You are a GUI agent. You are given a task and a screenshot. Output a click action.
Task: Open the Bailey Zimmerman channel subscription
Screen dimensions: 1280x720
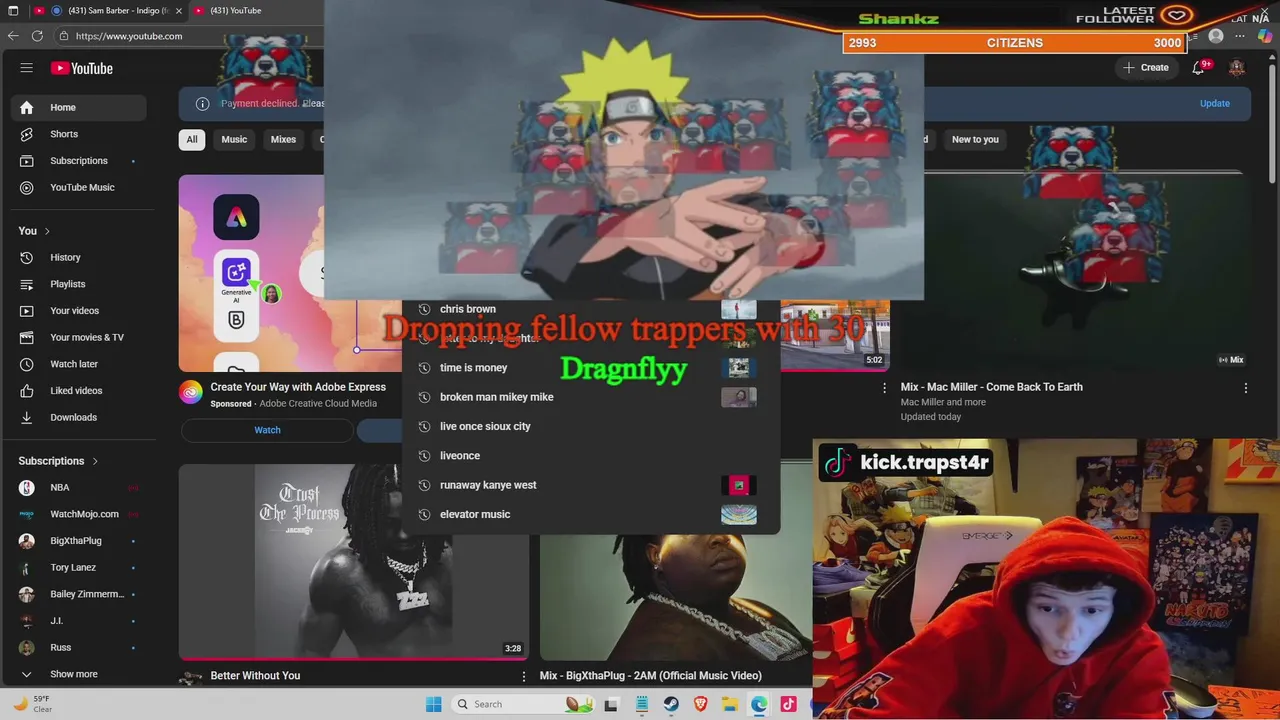[x=79, y=594]
